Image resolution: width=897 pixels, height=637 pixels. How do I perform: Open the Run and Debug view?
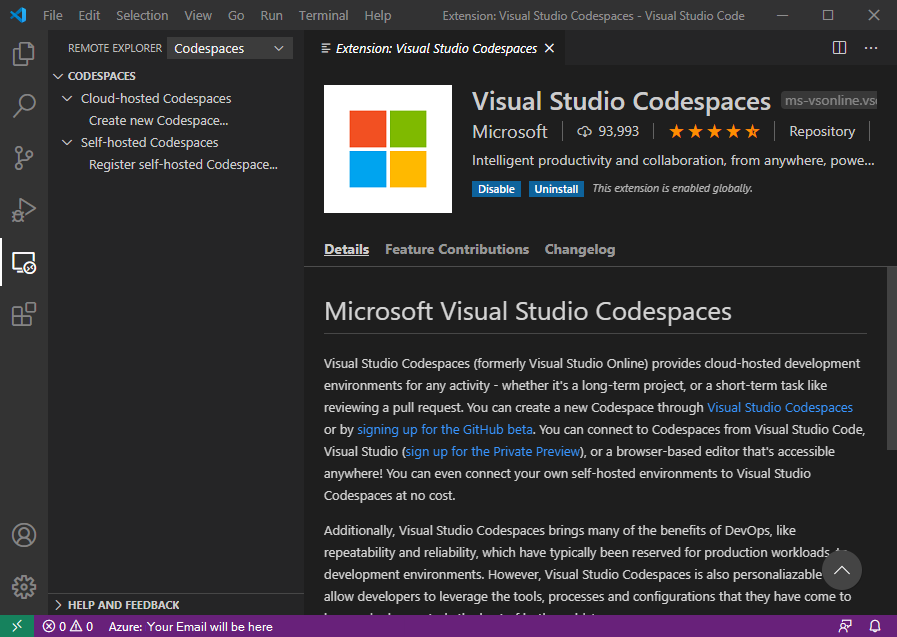coord(23,210)
